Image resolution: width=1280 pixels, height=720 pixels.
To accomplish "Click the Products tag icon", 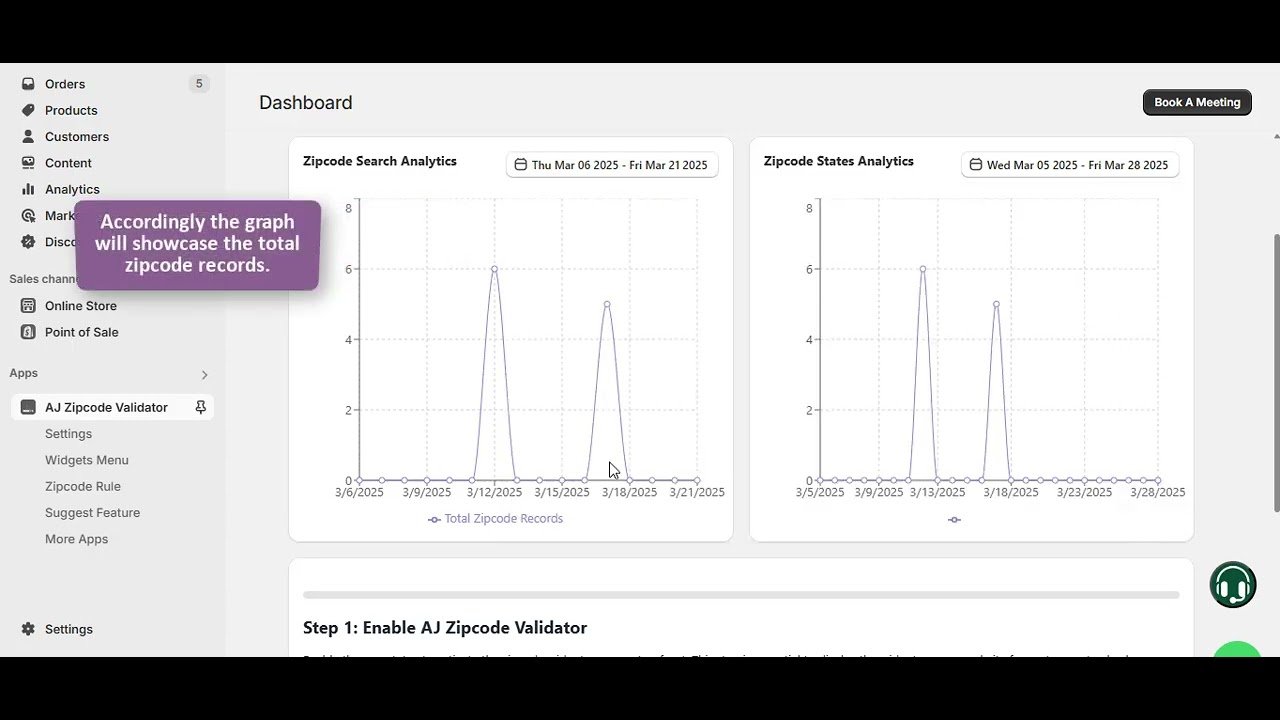I will tap(28, 110).
